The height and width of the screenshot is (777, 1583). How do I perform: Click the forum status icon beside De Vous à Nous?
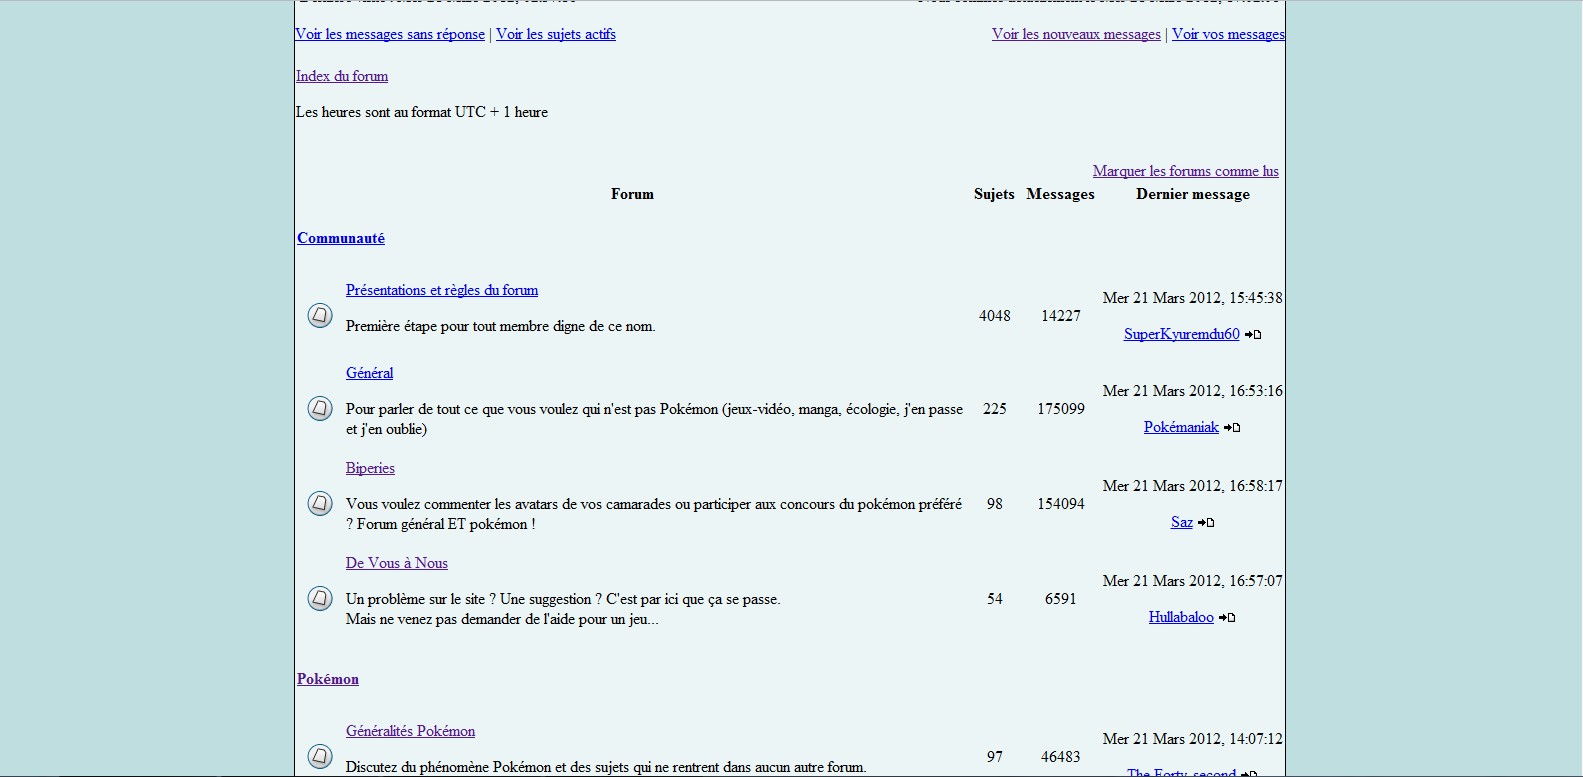[x=320, y=599]
